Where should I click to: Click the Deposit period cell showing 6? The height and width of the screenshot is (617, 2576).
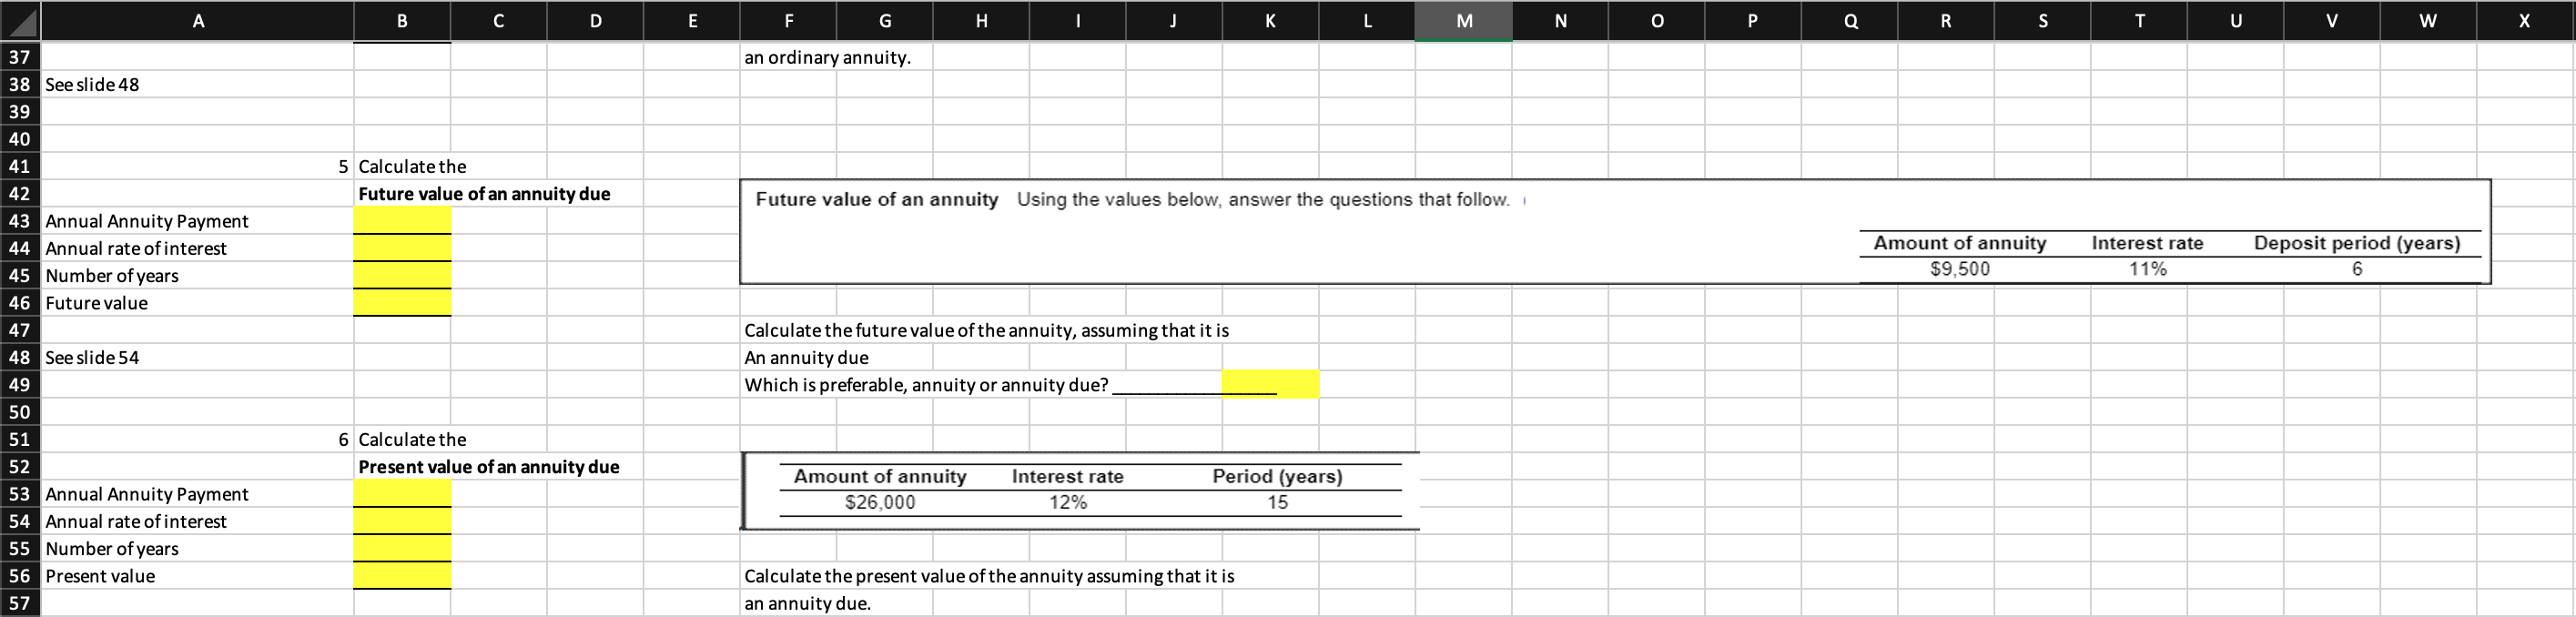(2355, 268)
